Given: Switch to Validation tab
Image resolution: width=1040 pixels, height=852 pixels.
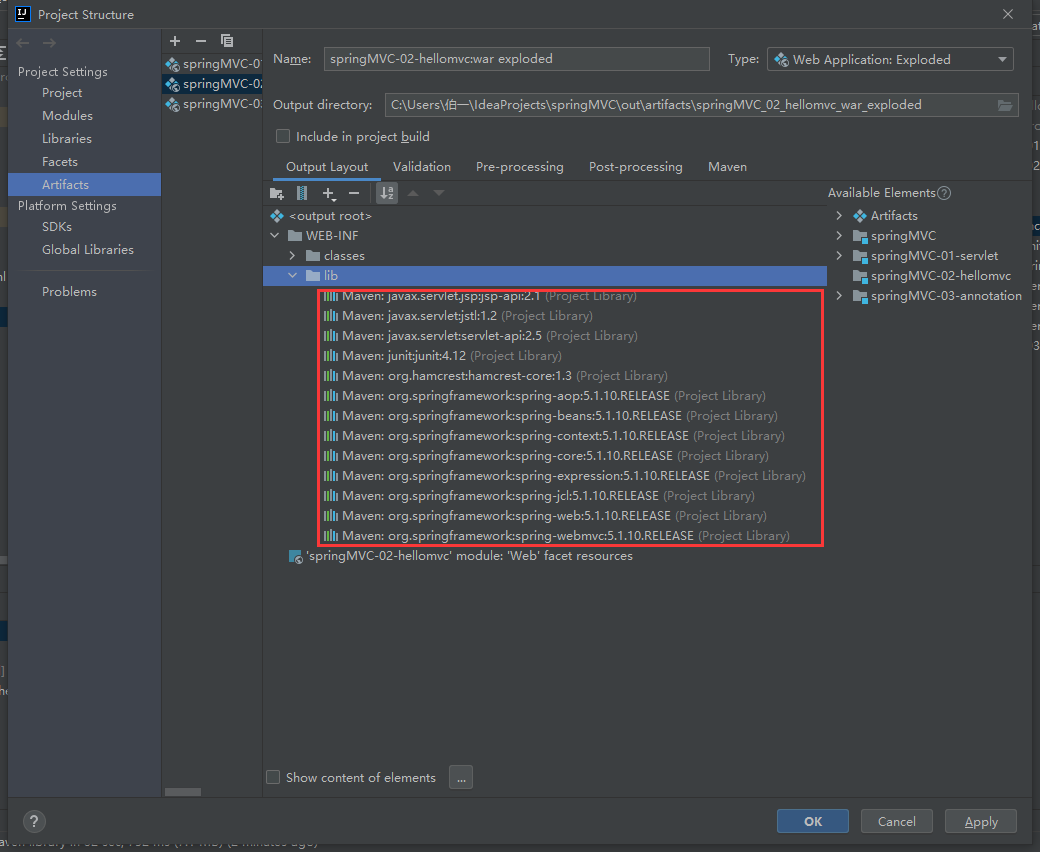Looking at the screenshot, I should [x=422, y=167].
